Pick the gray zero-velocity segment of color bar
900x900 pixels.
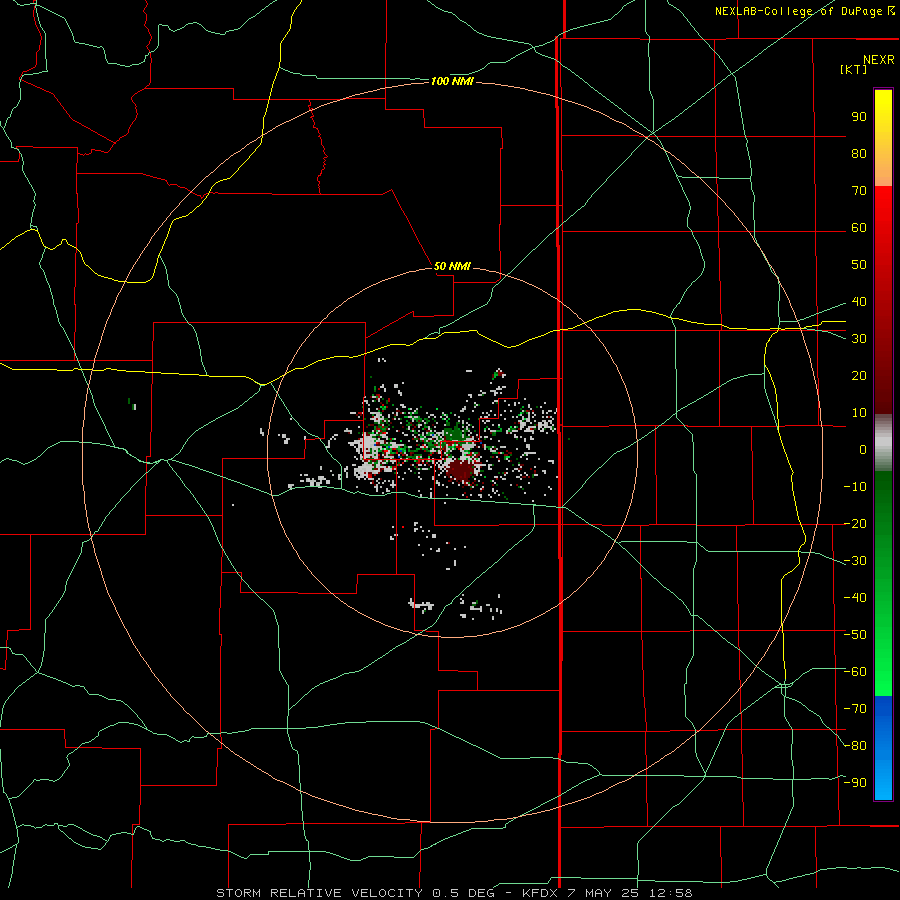(883, 443)
